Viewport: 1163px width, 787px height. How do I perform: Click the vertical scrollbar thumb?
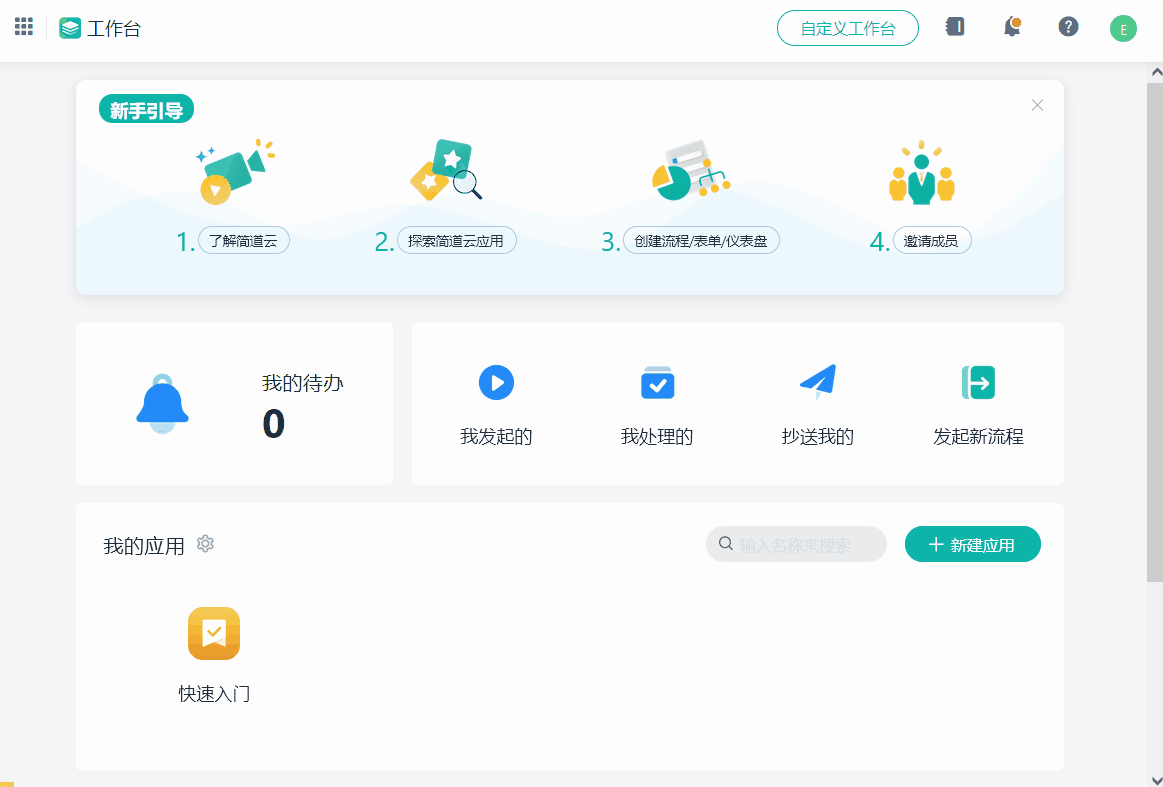coord(1156,331)
